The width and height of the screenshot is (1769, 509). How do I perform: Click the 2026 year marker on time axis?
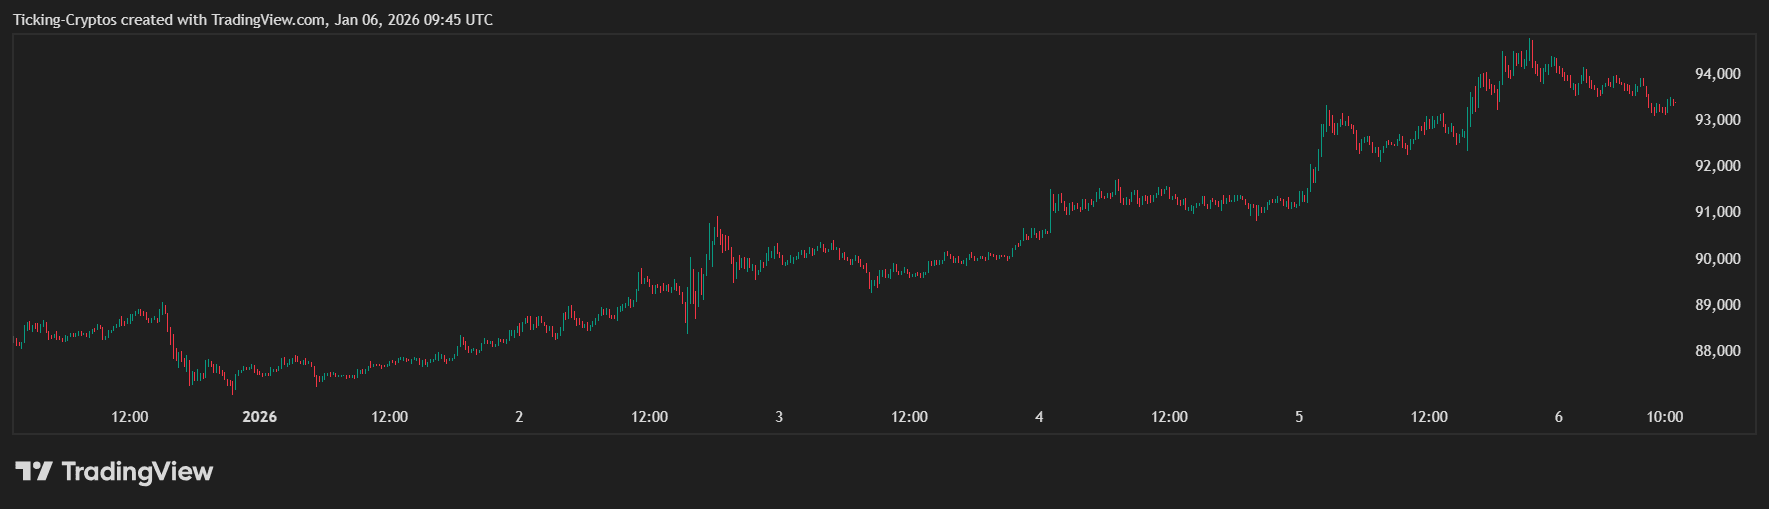(x=259, y=417)
